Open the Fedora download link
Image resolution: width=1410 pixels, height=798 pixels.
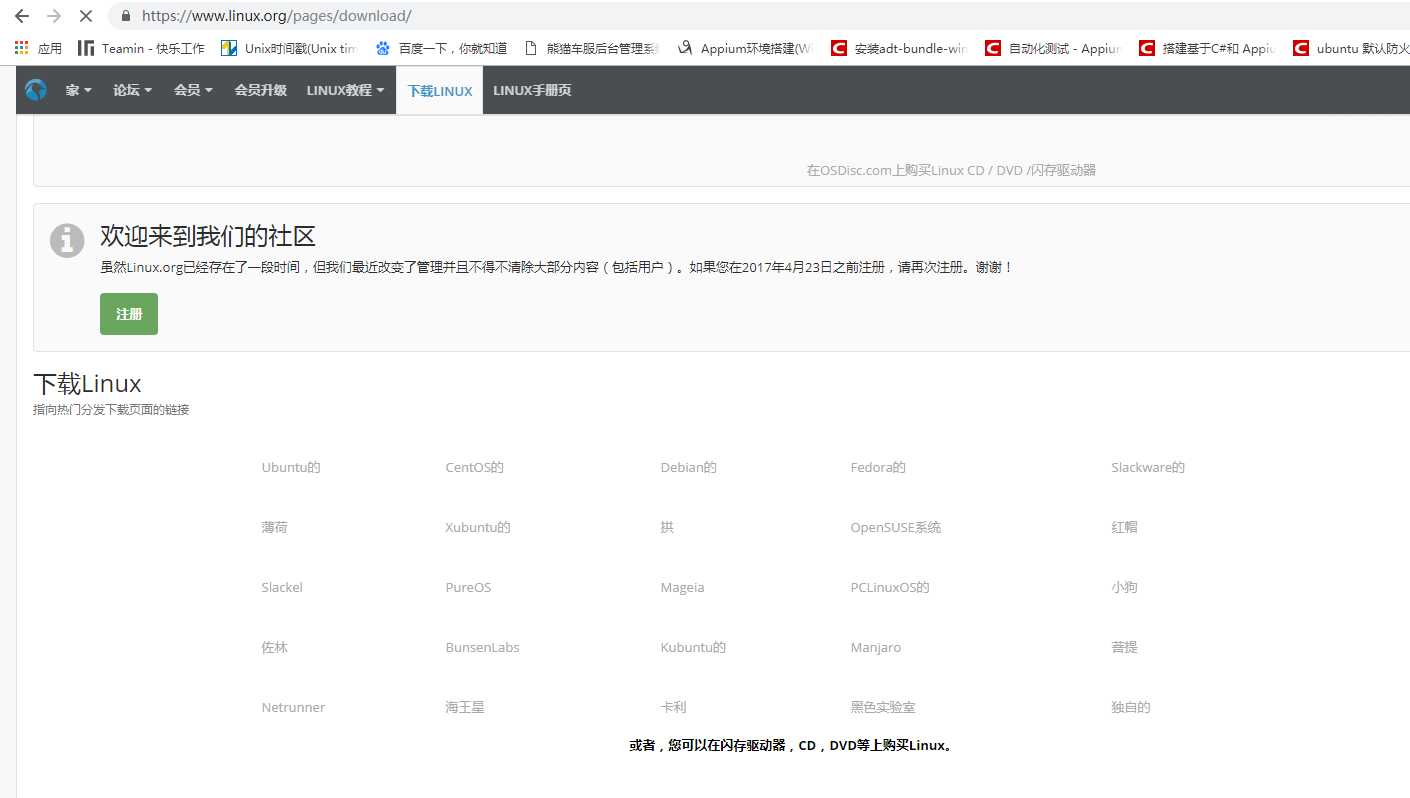tap(878, 467)
